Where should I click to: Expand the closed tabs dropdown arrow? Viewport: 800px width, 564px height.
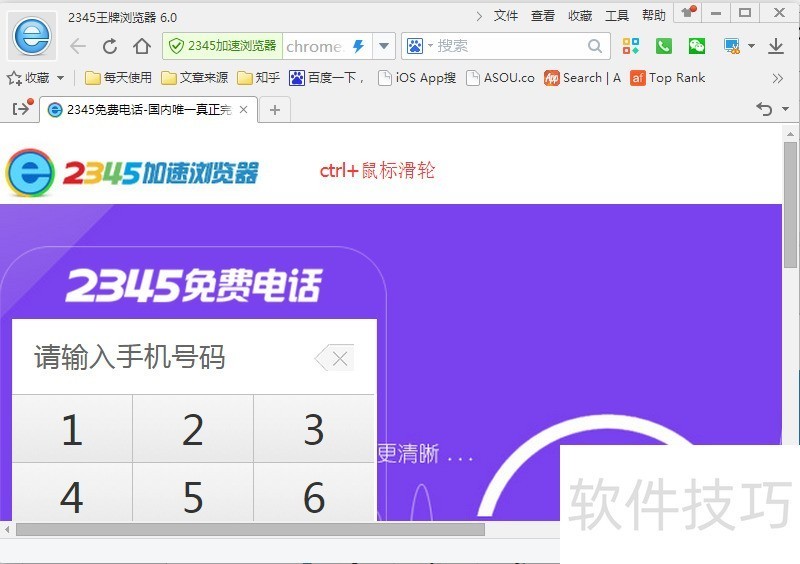[785, 109]
